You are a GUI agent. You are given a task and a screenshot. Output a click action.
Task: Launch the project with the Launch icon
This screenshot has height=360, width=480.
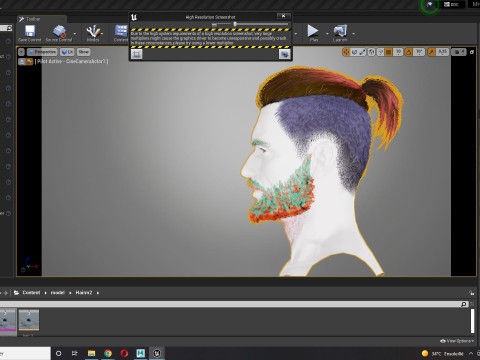pyautogui.click(x=340, y=31)
